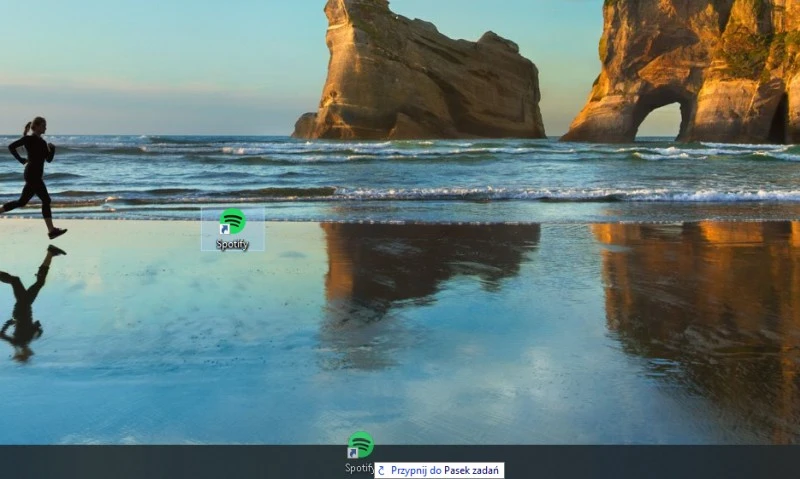Click the rock arch opening on the right
The height and width of the screenshot is (479, 800).
click(x=657, y=120)
